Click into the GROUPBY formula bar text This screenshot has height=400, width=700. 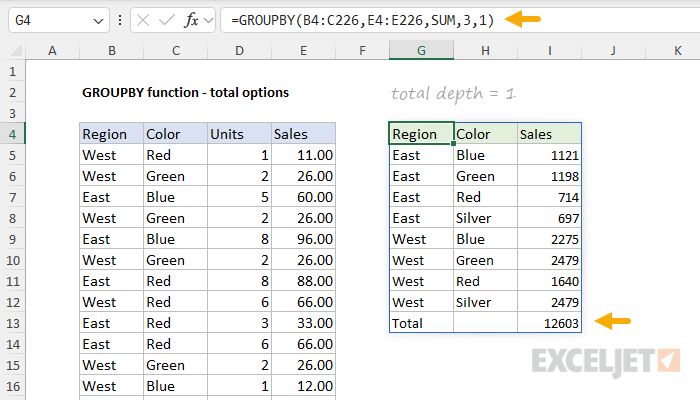pos(362,20)
